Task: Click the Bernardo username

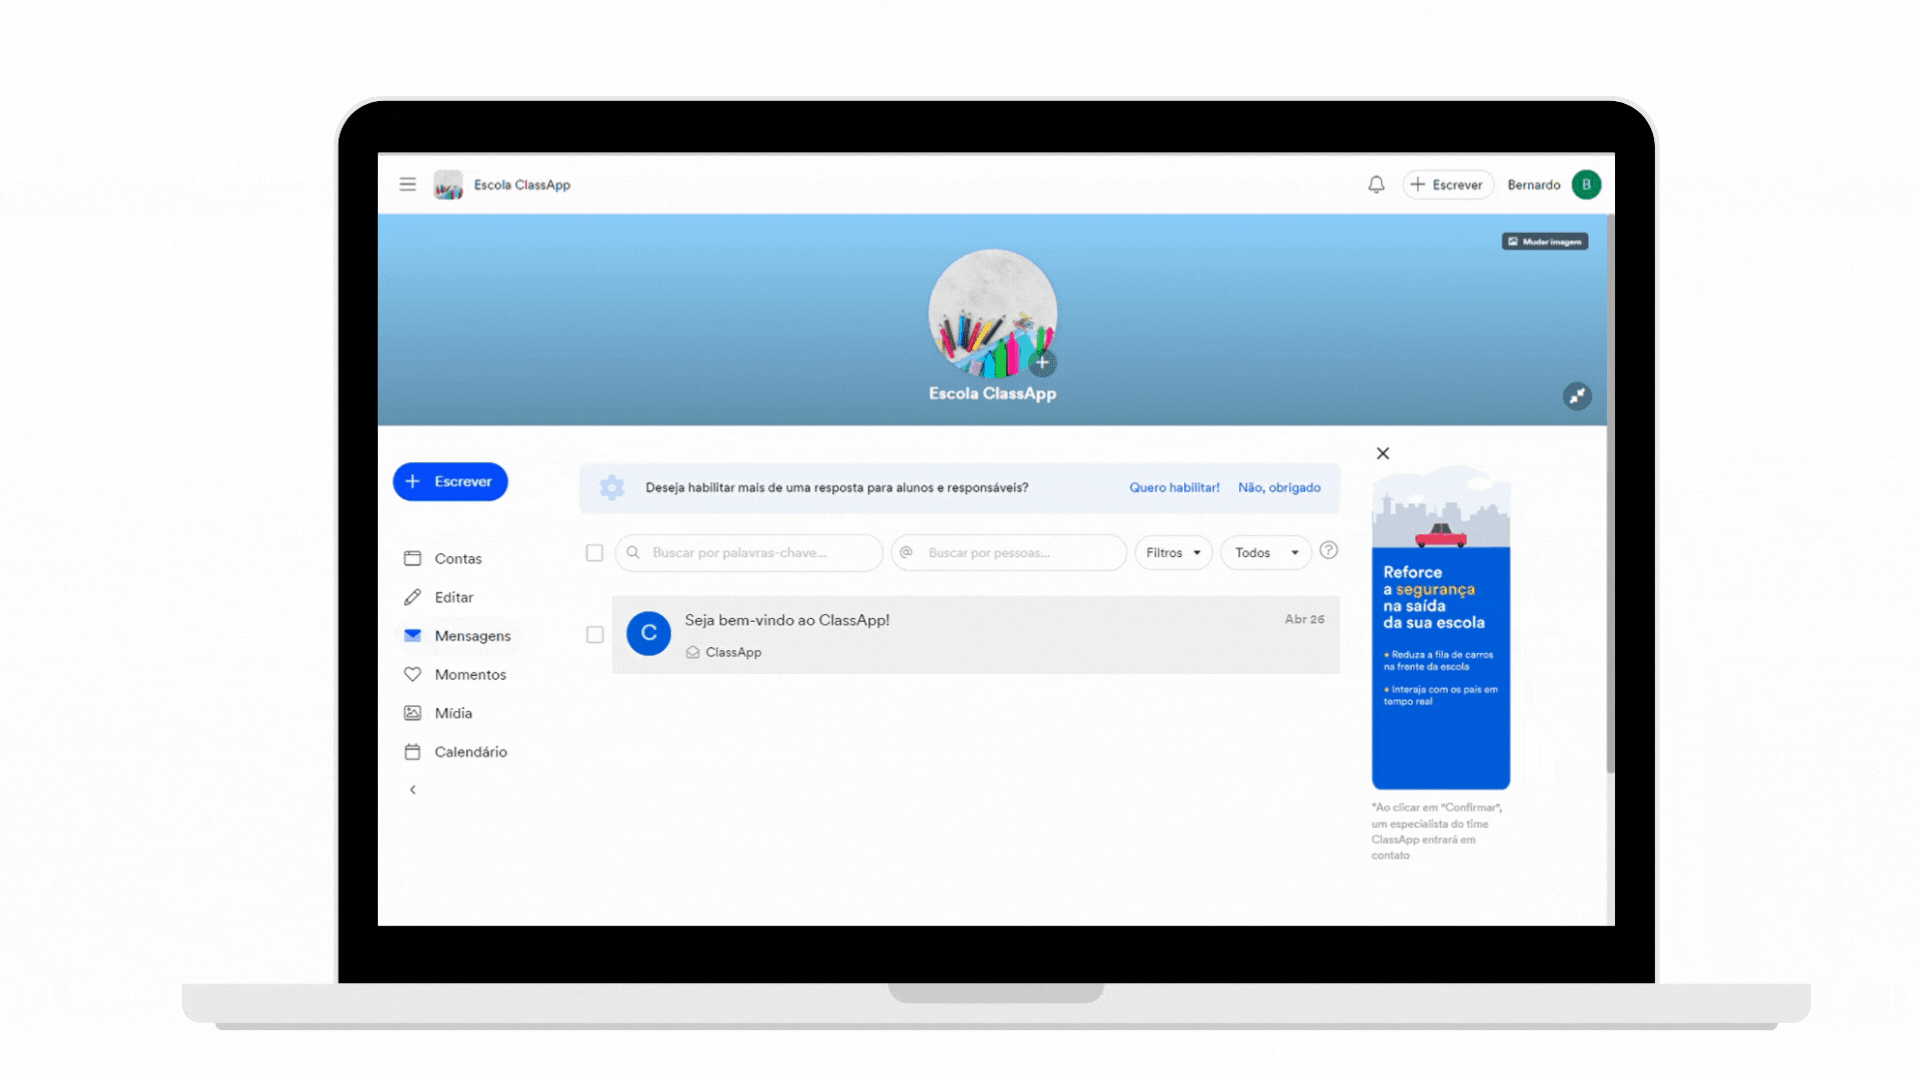Action: 1533,185
